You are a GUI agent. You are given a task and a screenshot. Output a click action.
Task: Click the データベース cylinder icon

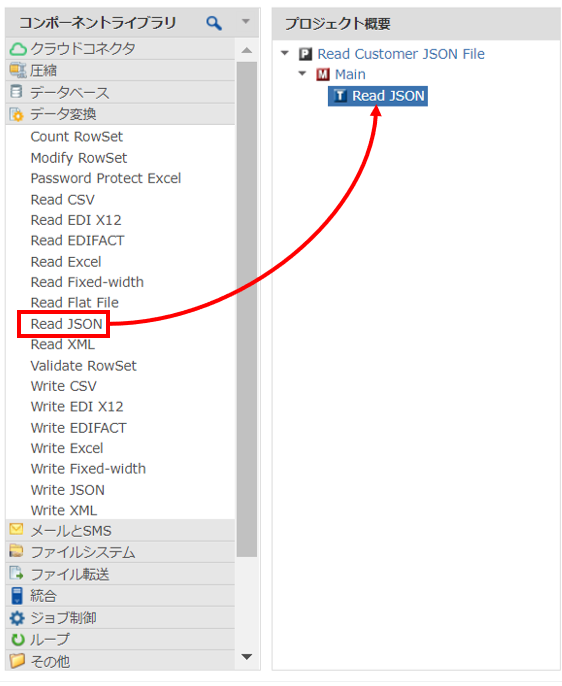tap(16, 91)
